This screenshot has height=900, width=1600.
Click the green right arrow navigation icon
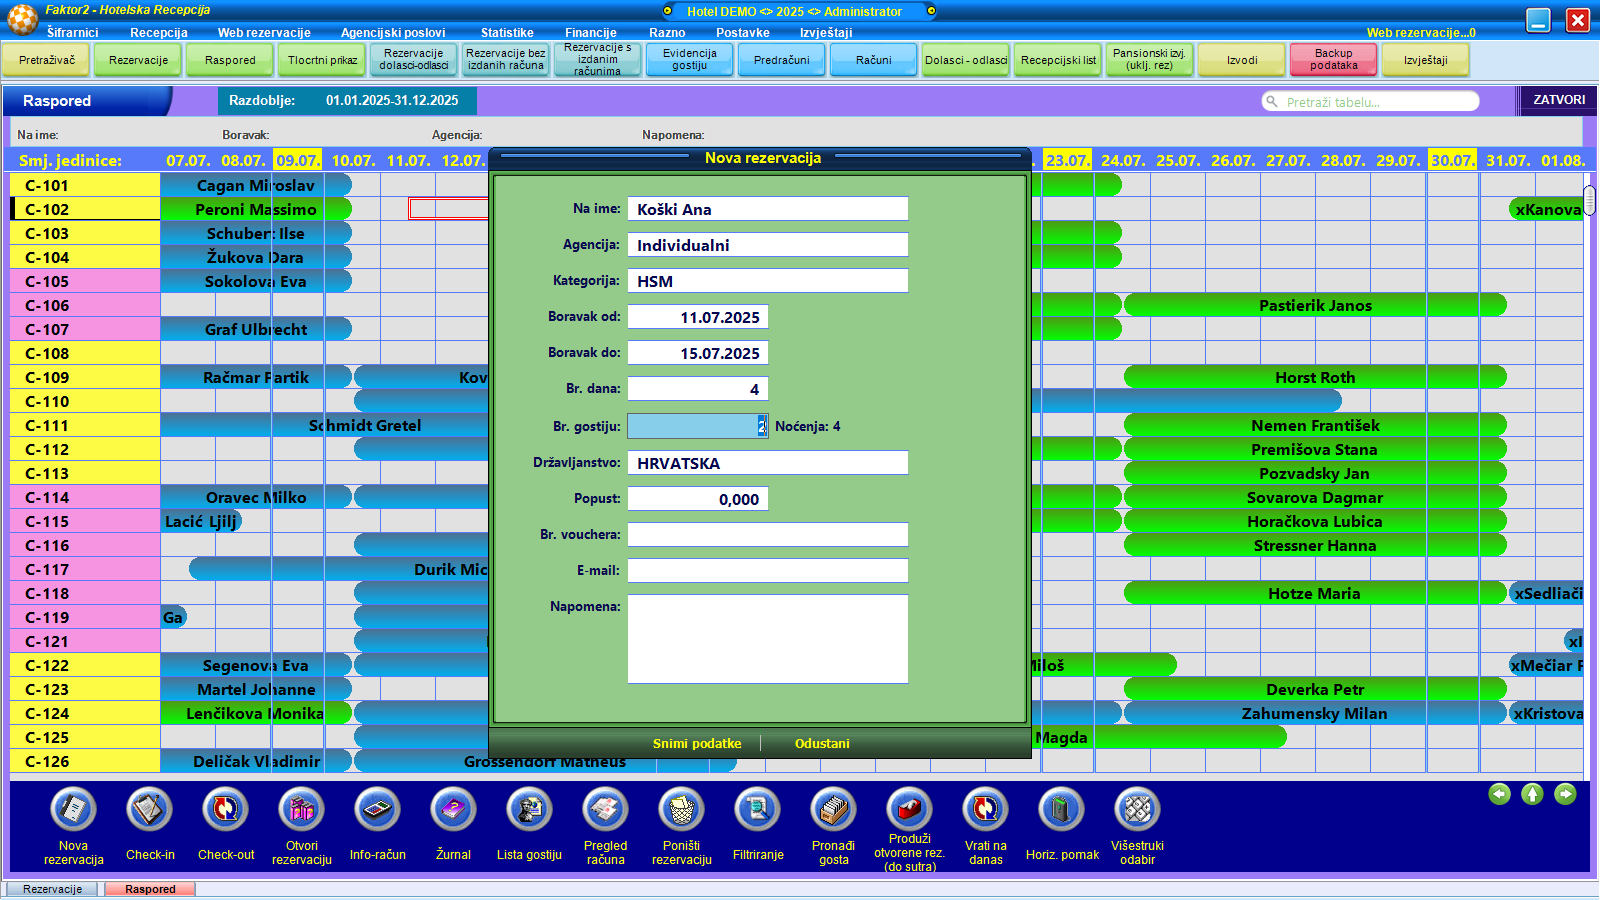point(1565,794)
